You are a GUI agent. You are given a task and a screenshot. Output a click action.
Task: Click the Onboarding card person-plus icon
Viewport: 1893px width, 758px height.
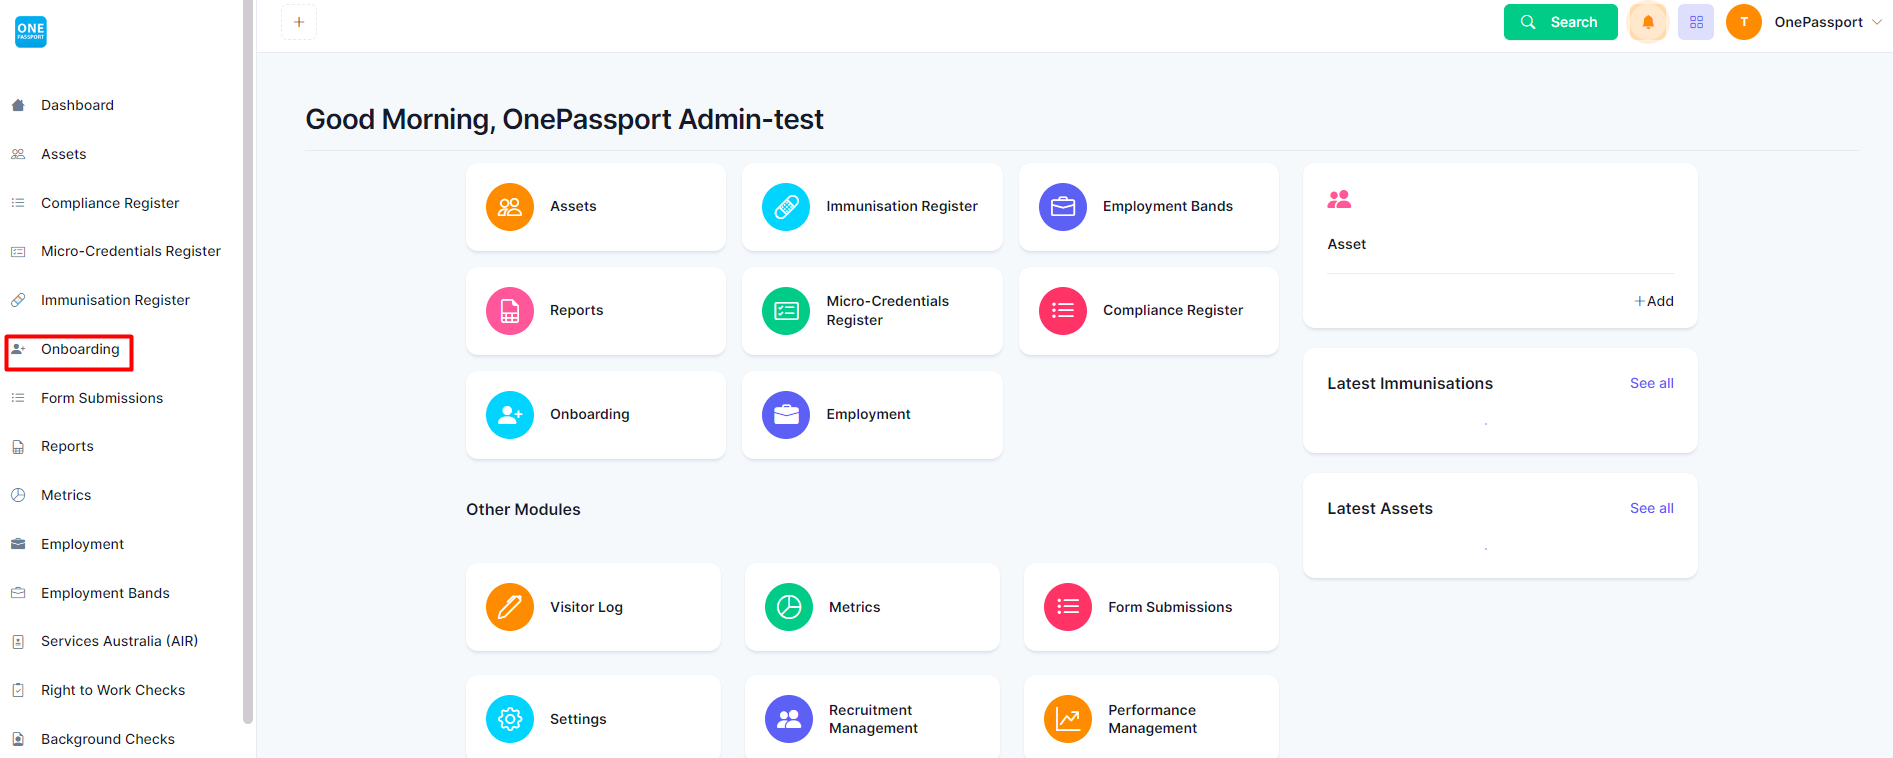pyautogui.click(x=510, y=415)
